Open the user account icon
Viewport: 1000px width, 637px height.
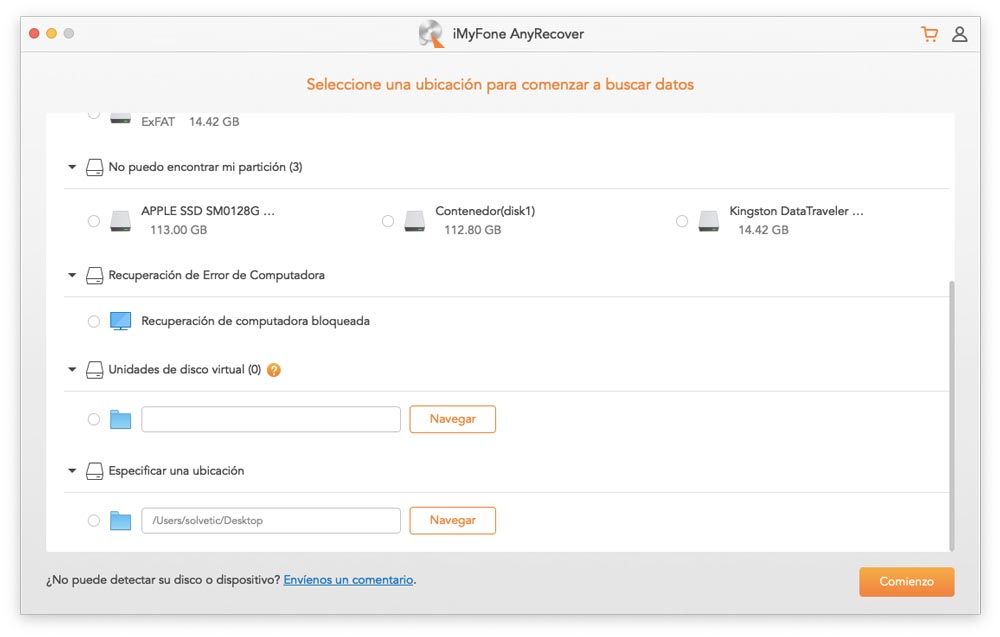click(959, 34)
